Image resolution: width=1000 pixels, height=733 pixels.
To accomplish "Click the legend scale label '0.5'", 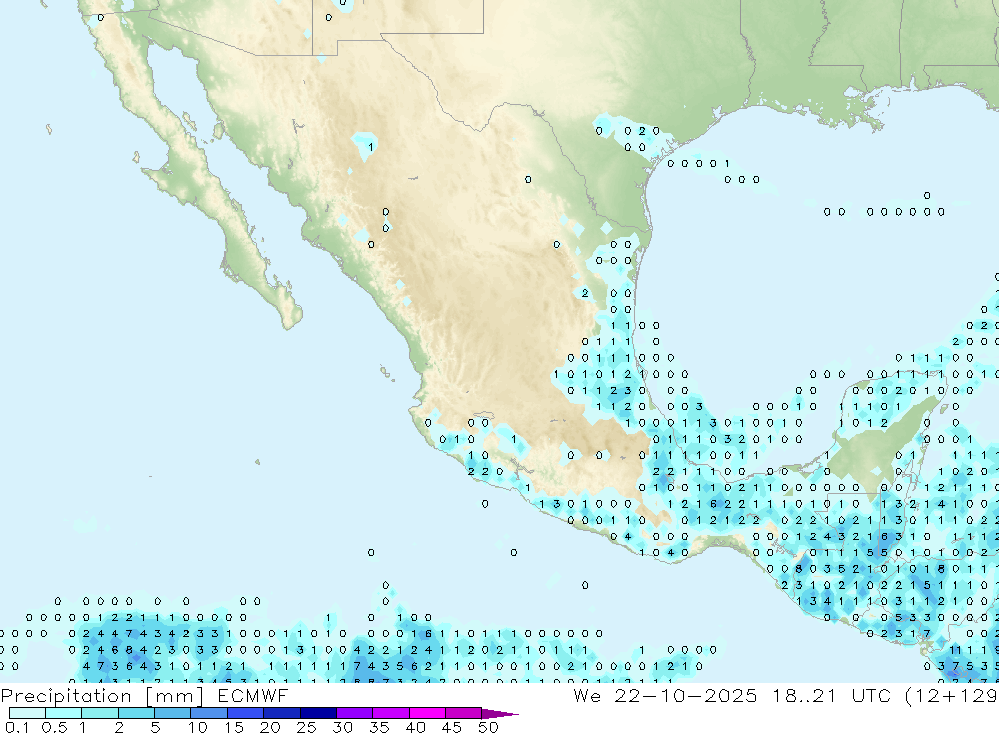I will pyautogui.click(x=54, y=727).
